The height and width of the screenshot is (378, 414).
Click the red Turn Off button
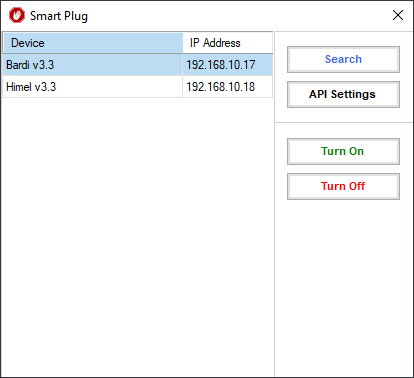tap(343, 186)
